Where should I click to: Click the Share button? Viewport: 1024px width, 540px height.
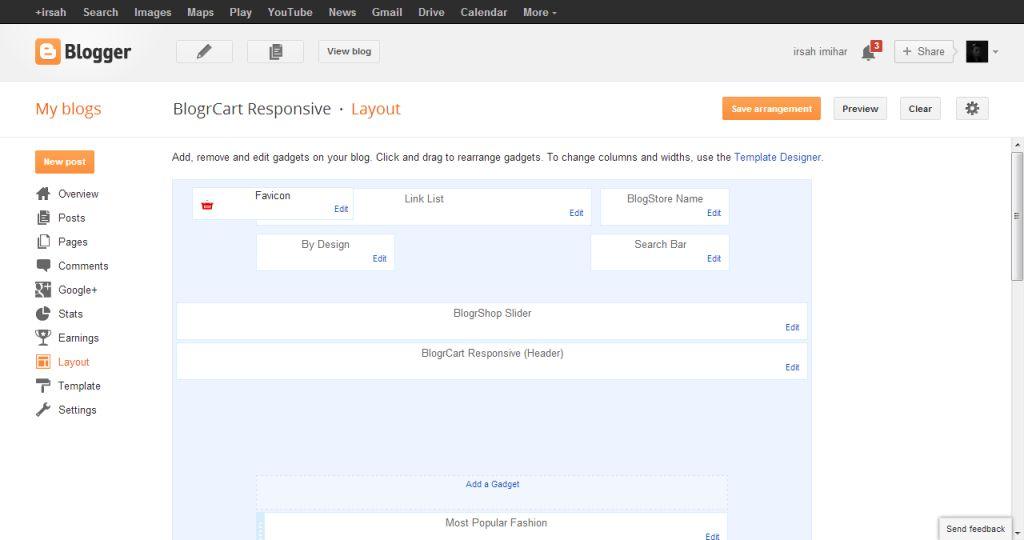[924, 52]
